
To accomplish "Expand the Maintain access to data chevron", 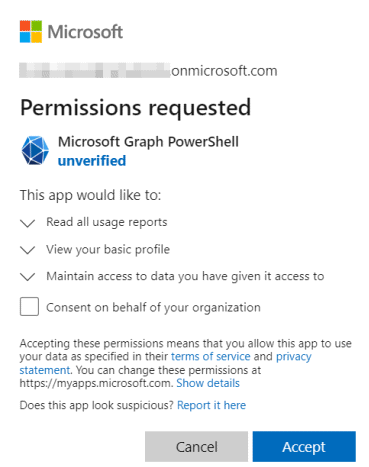I will click(x=28, y=277).
